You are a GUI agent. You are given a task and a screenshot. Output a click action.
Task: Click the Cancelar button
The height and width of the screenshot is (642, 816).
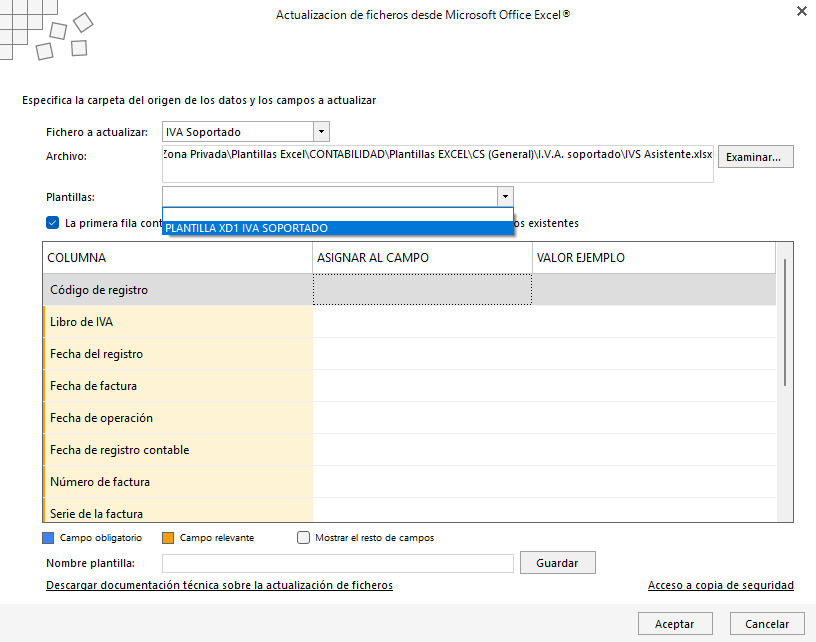coord(767,624)
